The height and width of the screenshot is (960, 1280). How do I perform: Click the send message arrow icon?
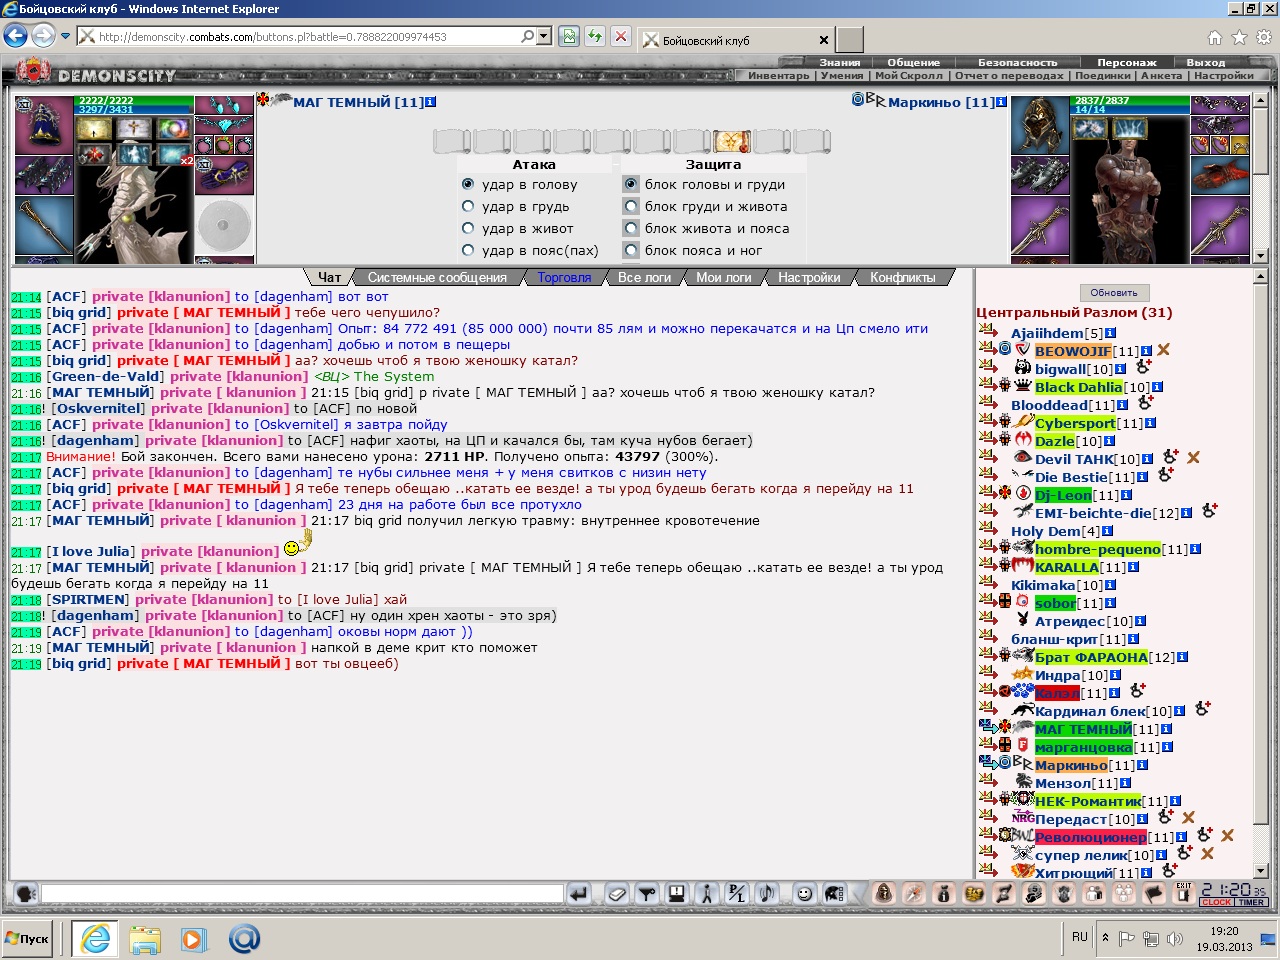(x=579, y=894)
